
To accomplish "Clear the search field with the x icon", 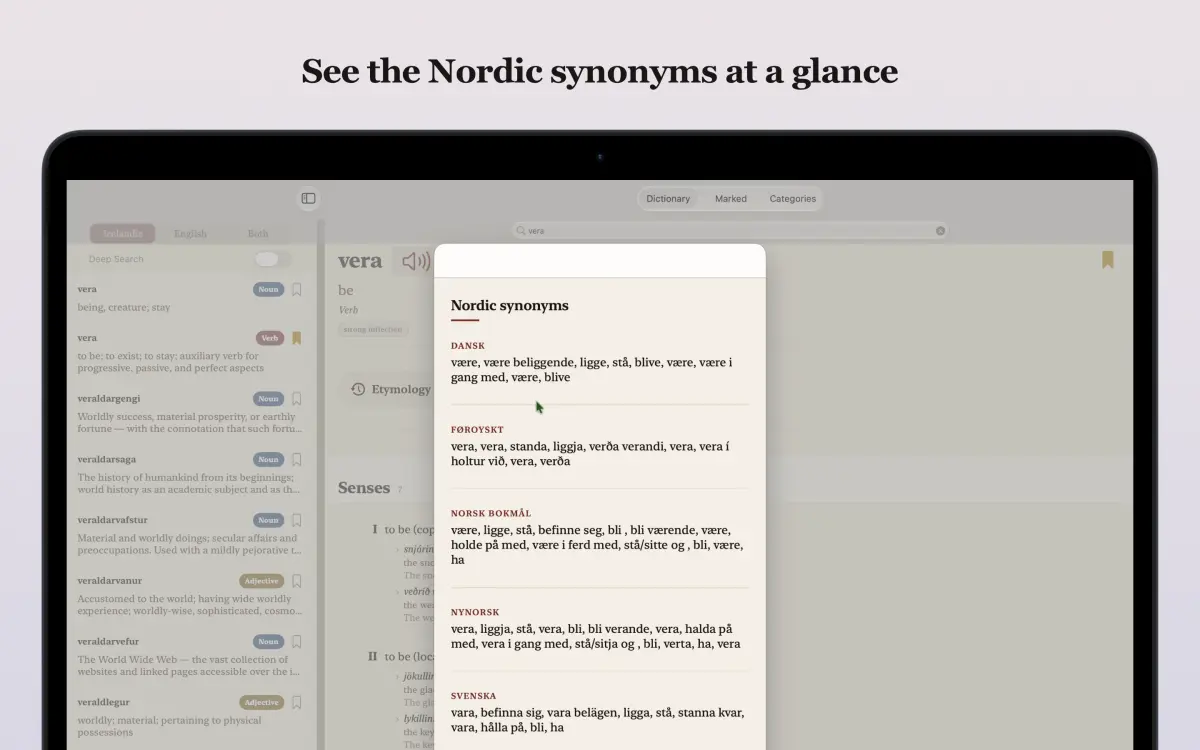I will 940,231.
